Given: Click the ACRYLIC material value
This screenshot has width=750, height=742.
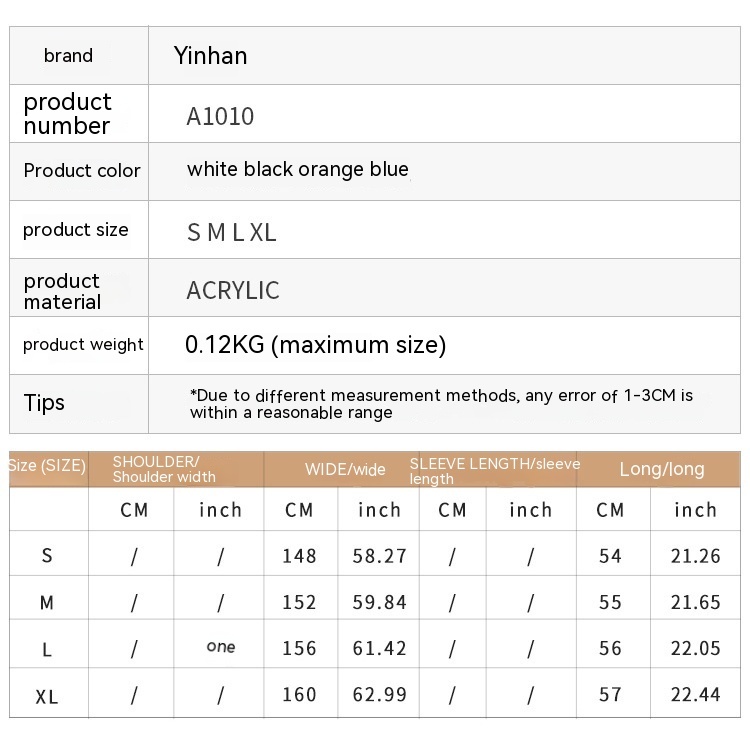Looking at the screenshot, I should coord(232,291).
